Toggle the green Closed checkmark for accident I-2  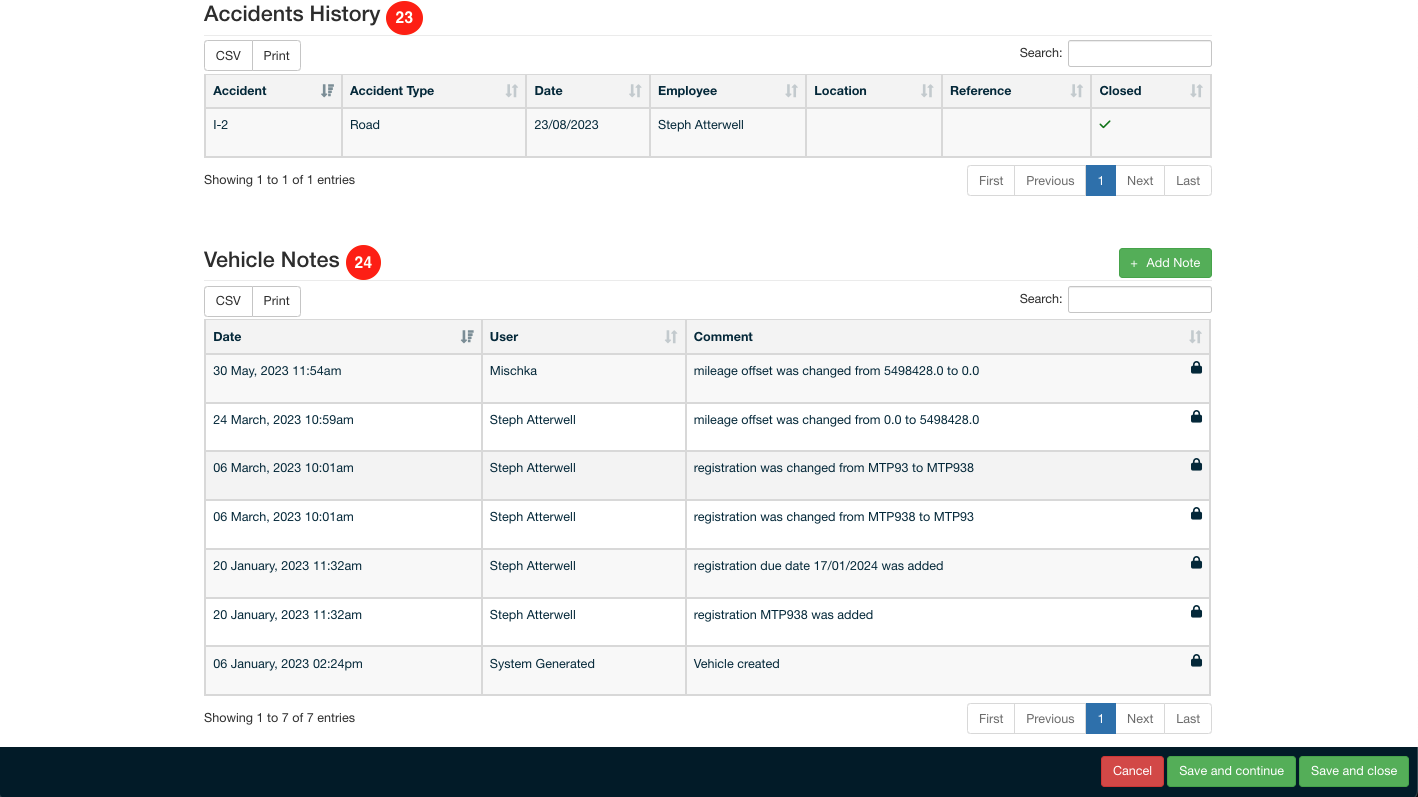point(1102,124)
